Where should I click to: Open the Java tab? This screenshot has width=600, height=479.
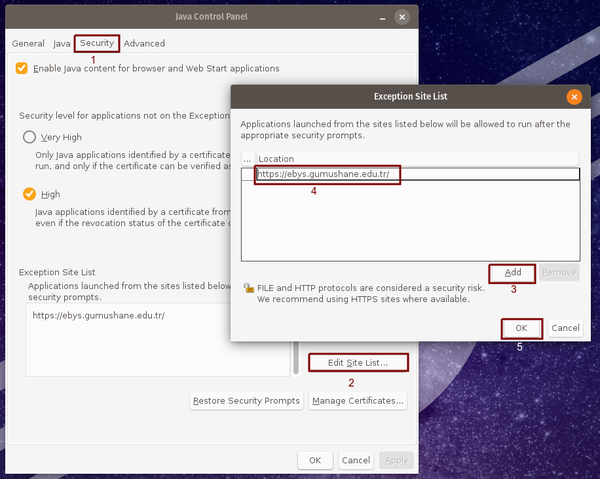click(62, 43)
